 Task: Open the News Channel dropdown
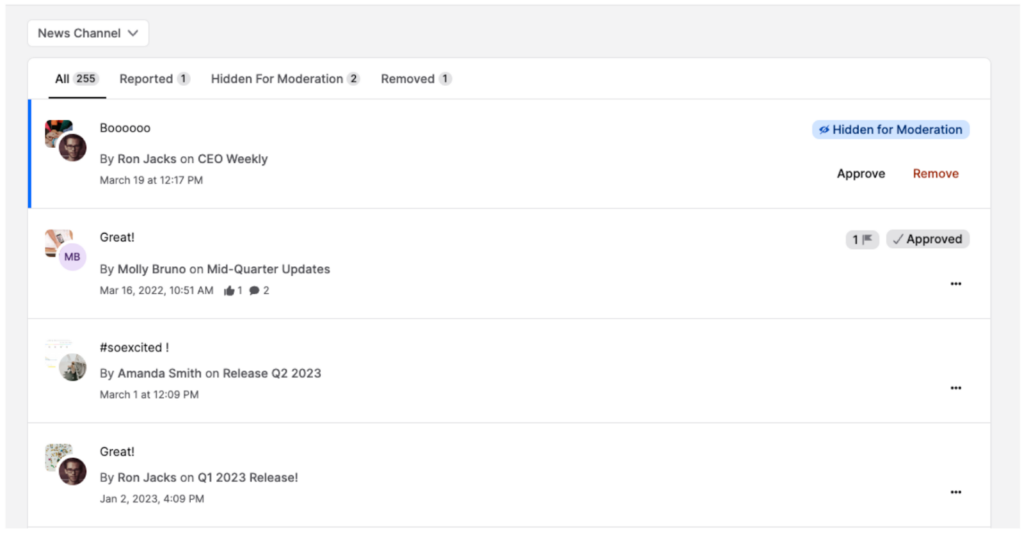(88, 33)
